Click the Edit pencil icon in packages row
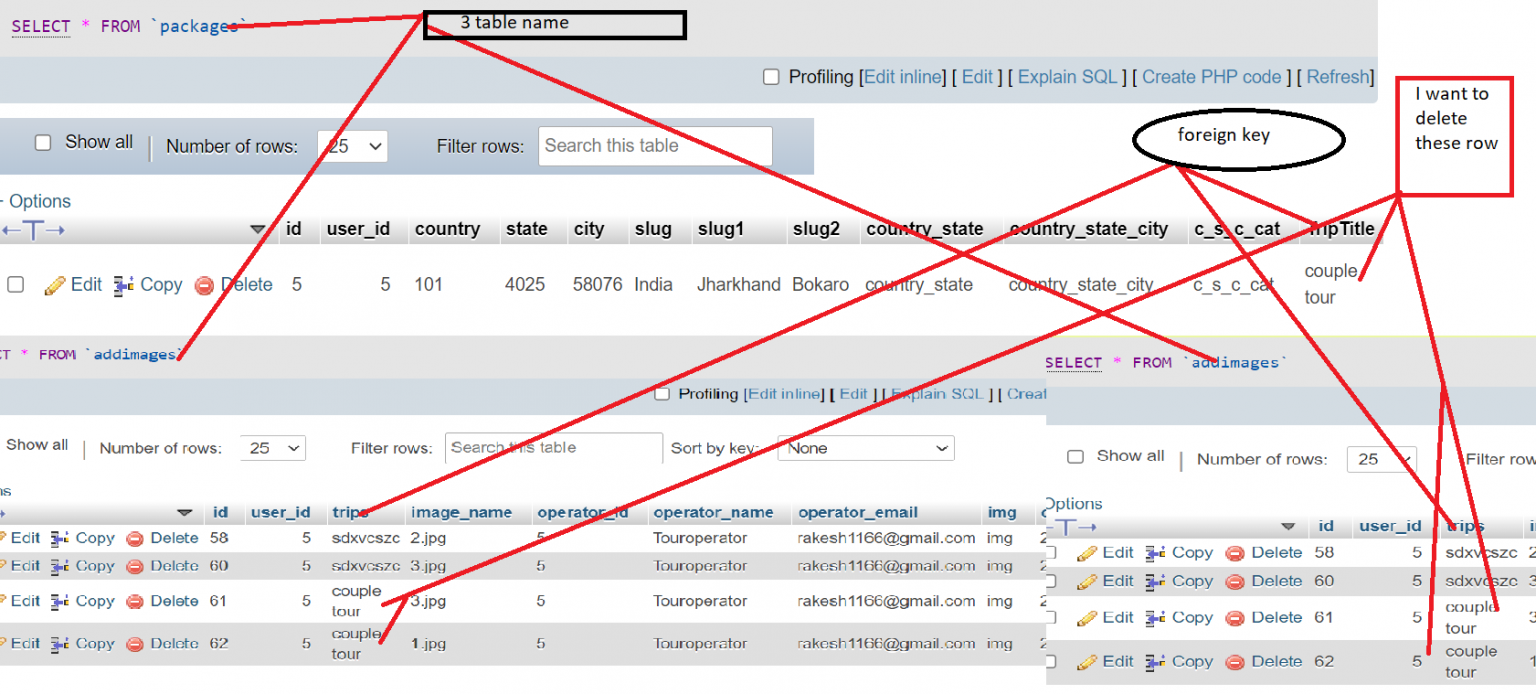Image resolution: width=1536 pixels, height=694 pixels. coord(55,285)
